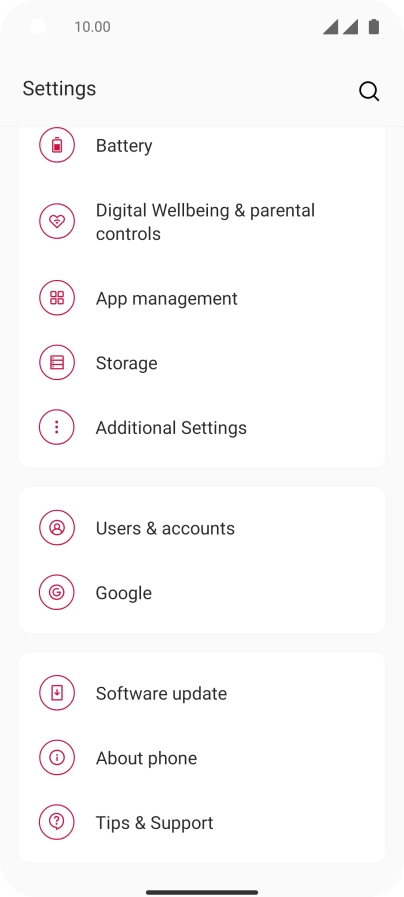The height and width of the screenshot is (897, 404).
Task: Tap the Additional Settings three-dot icon
Action: 57,427
